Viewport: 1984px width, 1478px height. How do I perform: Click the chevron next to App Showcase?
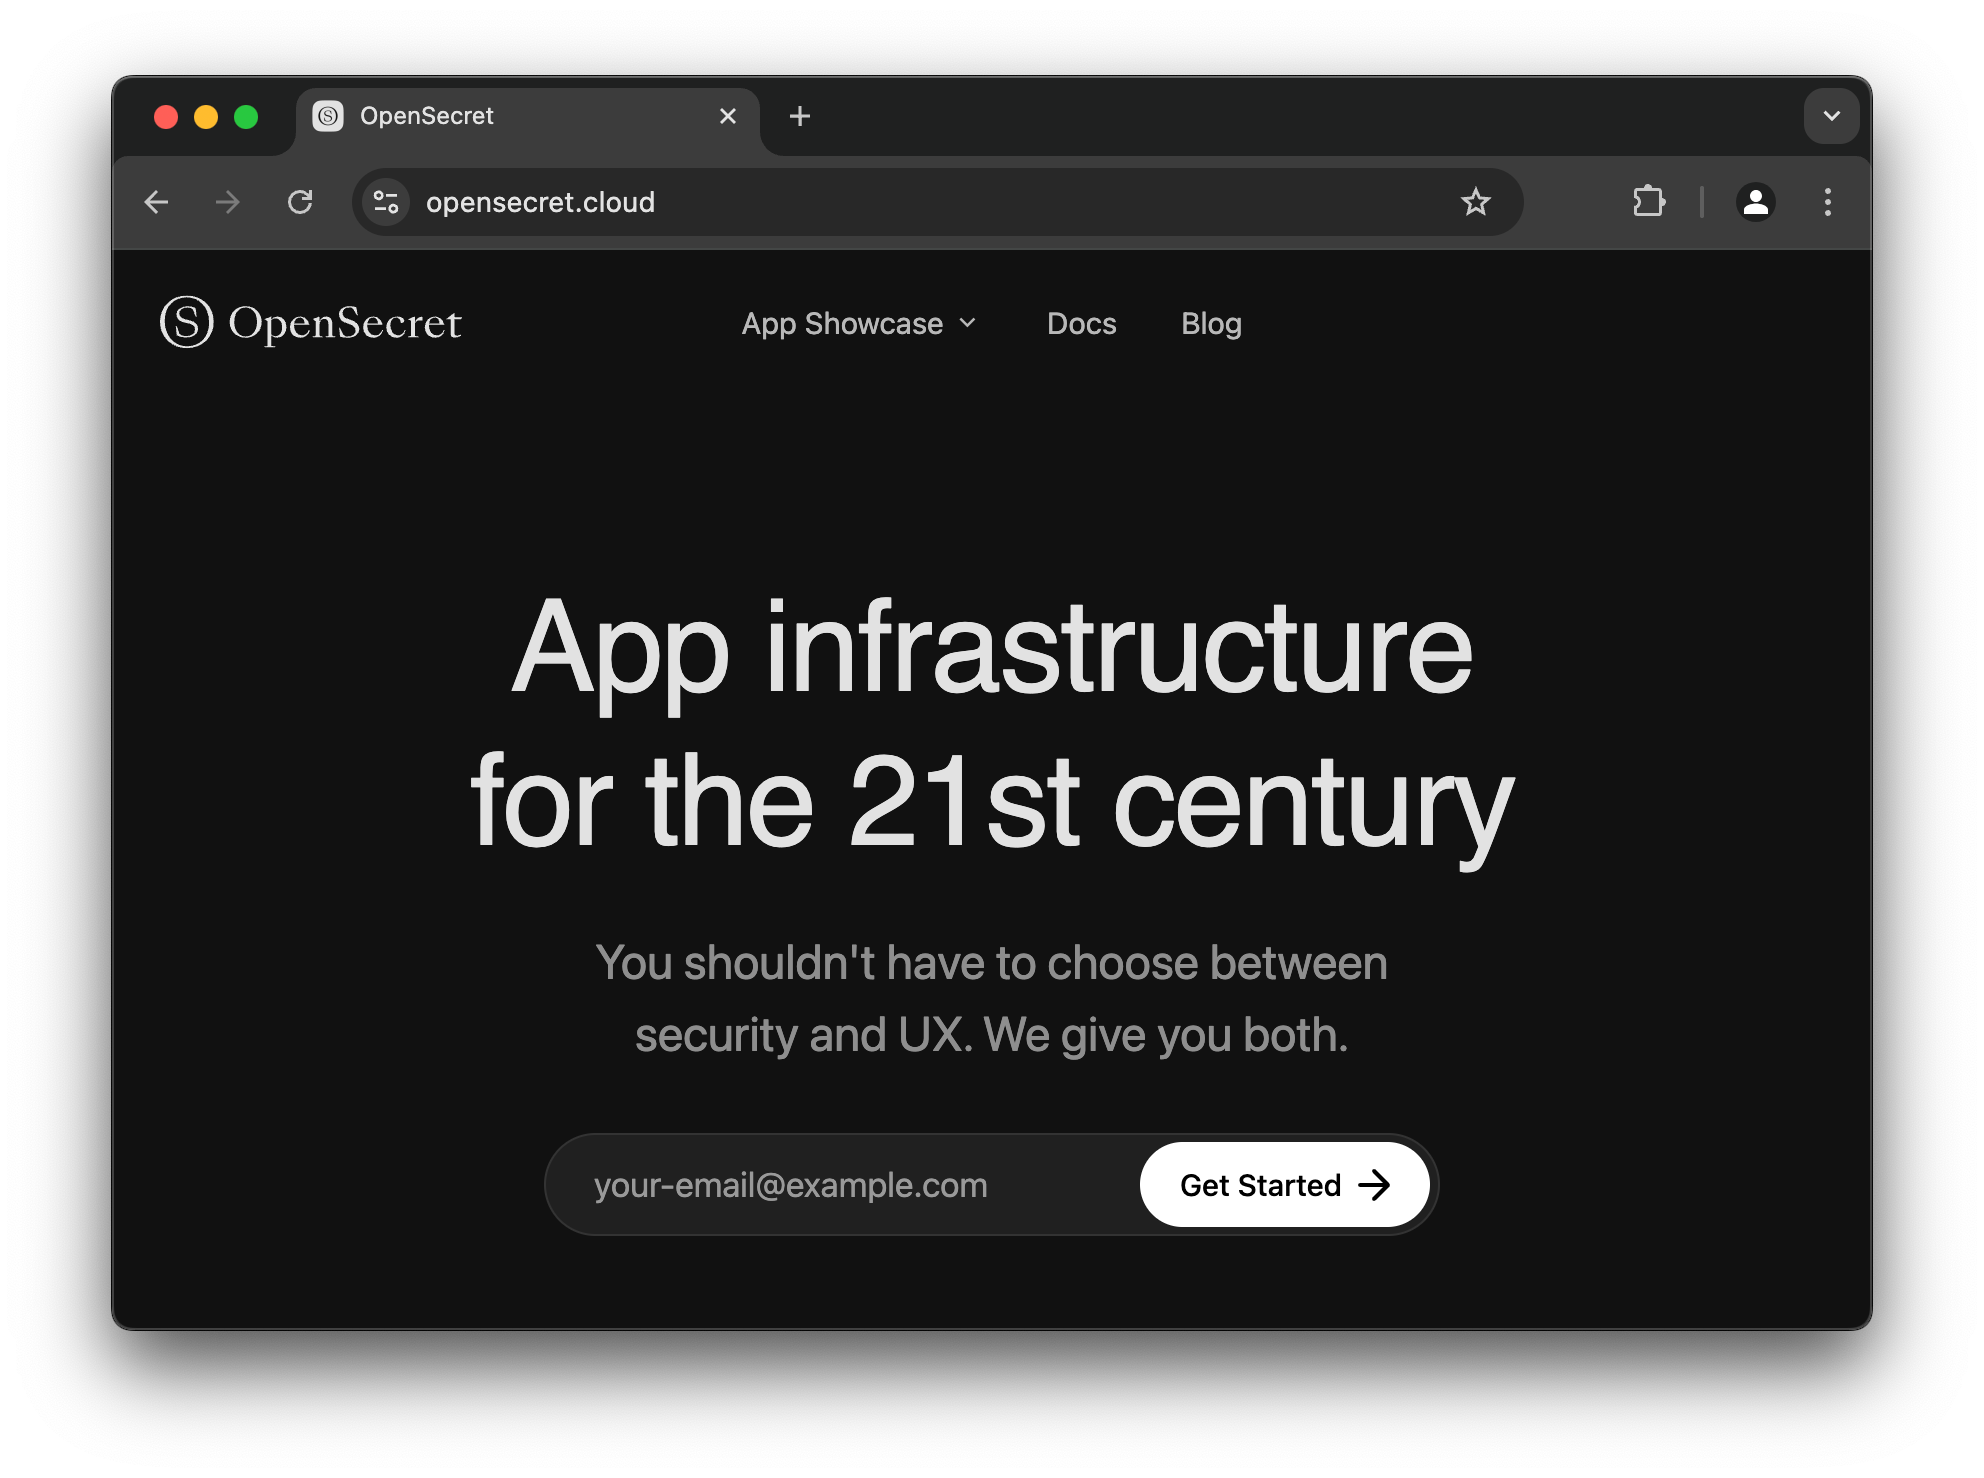967,323
